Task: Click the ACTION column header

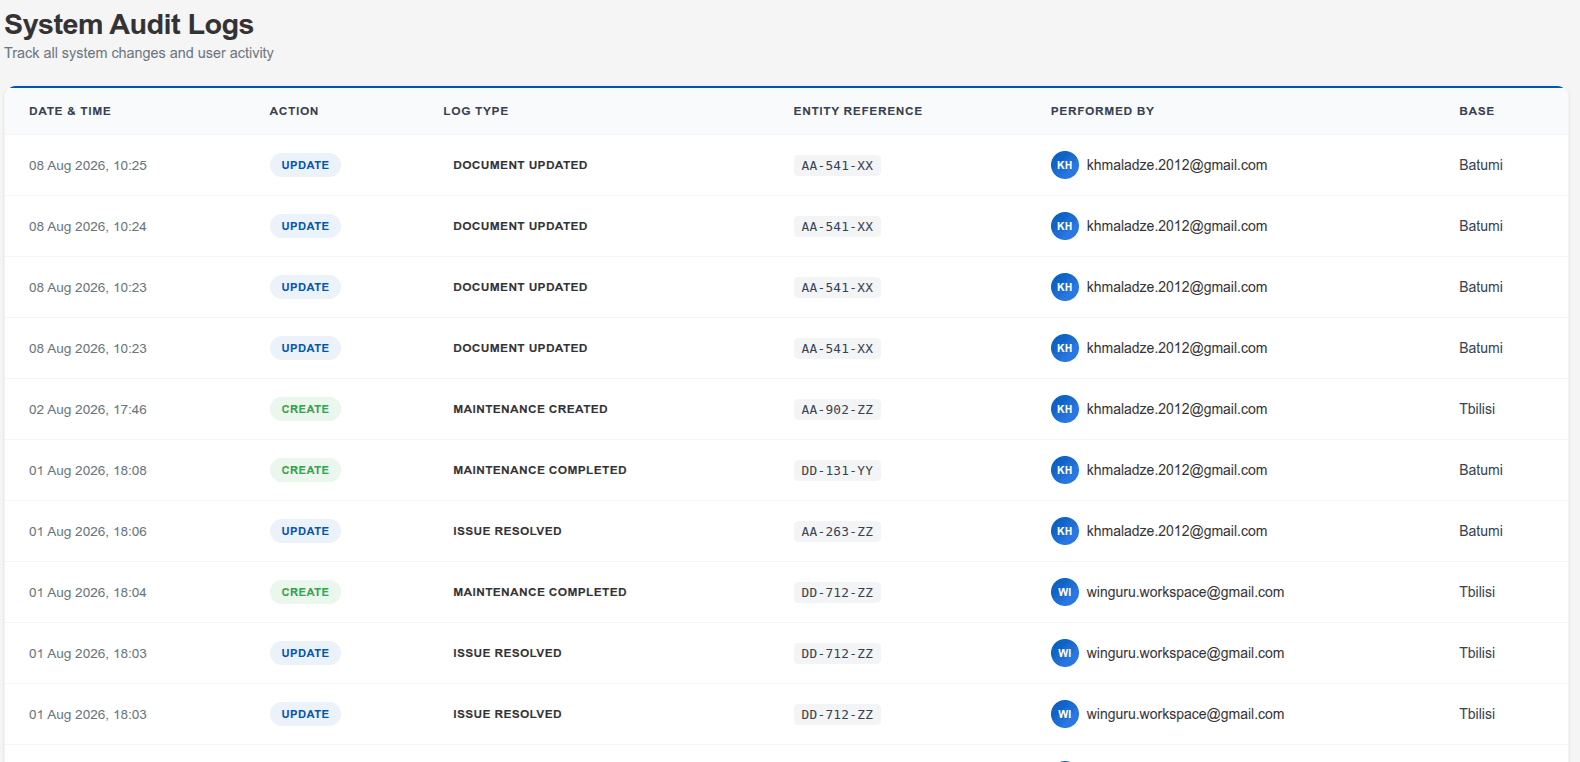Action: click(294, 111)
